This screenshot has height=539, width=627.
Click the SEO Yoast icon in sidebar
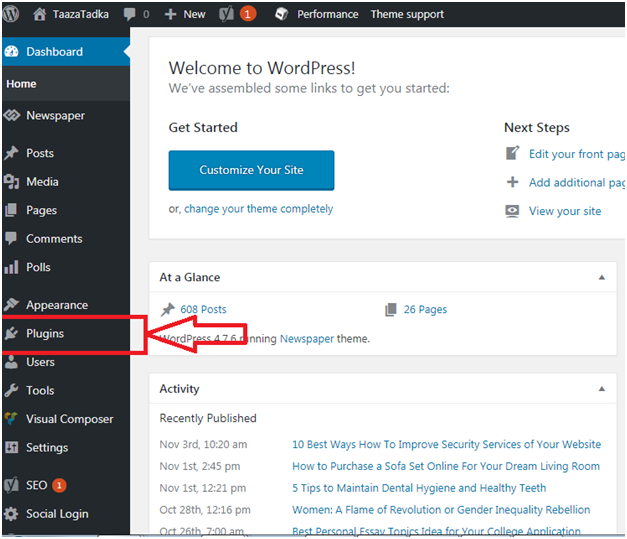[x=11, y=485]
